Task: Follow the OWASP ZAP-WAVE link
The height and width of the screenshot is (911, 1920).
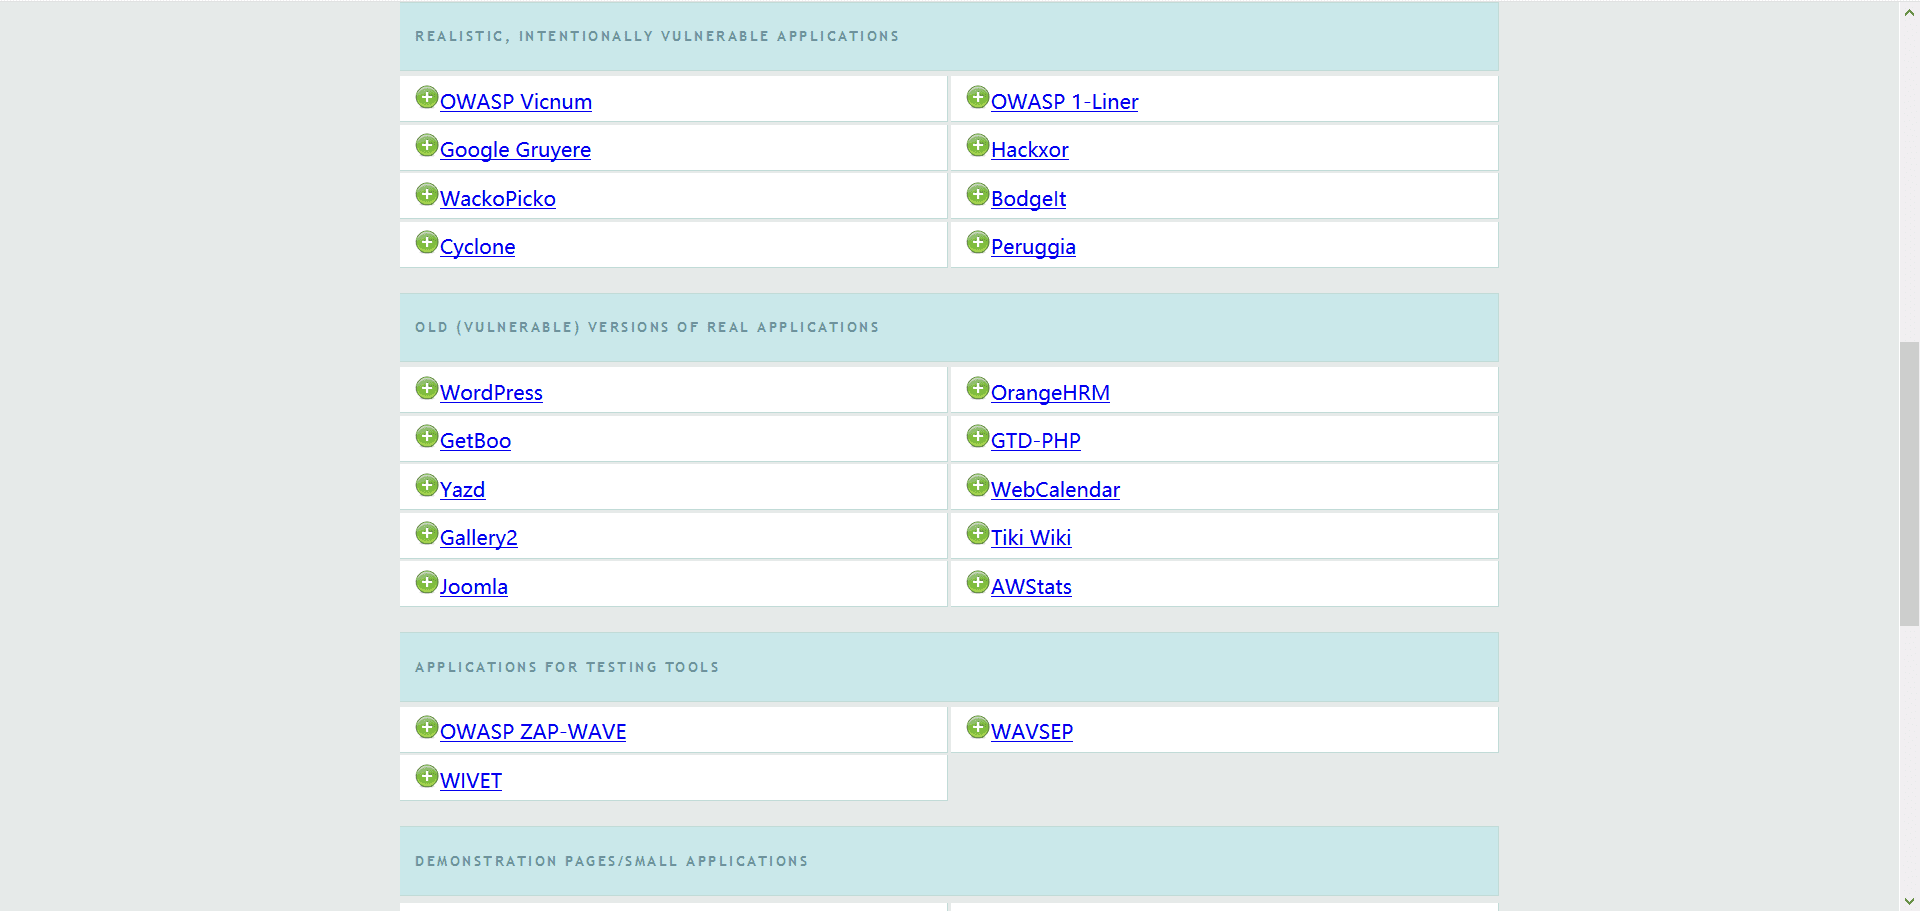Action: pyautogui.click(x=533, y=732)
